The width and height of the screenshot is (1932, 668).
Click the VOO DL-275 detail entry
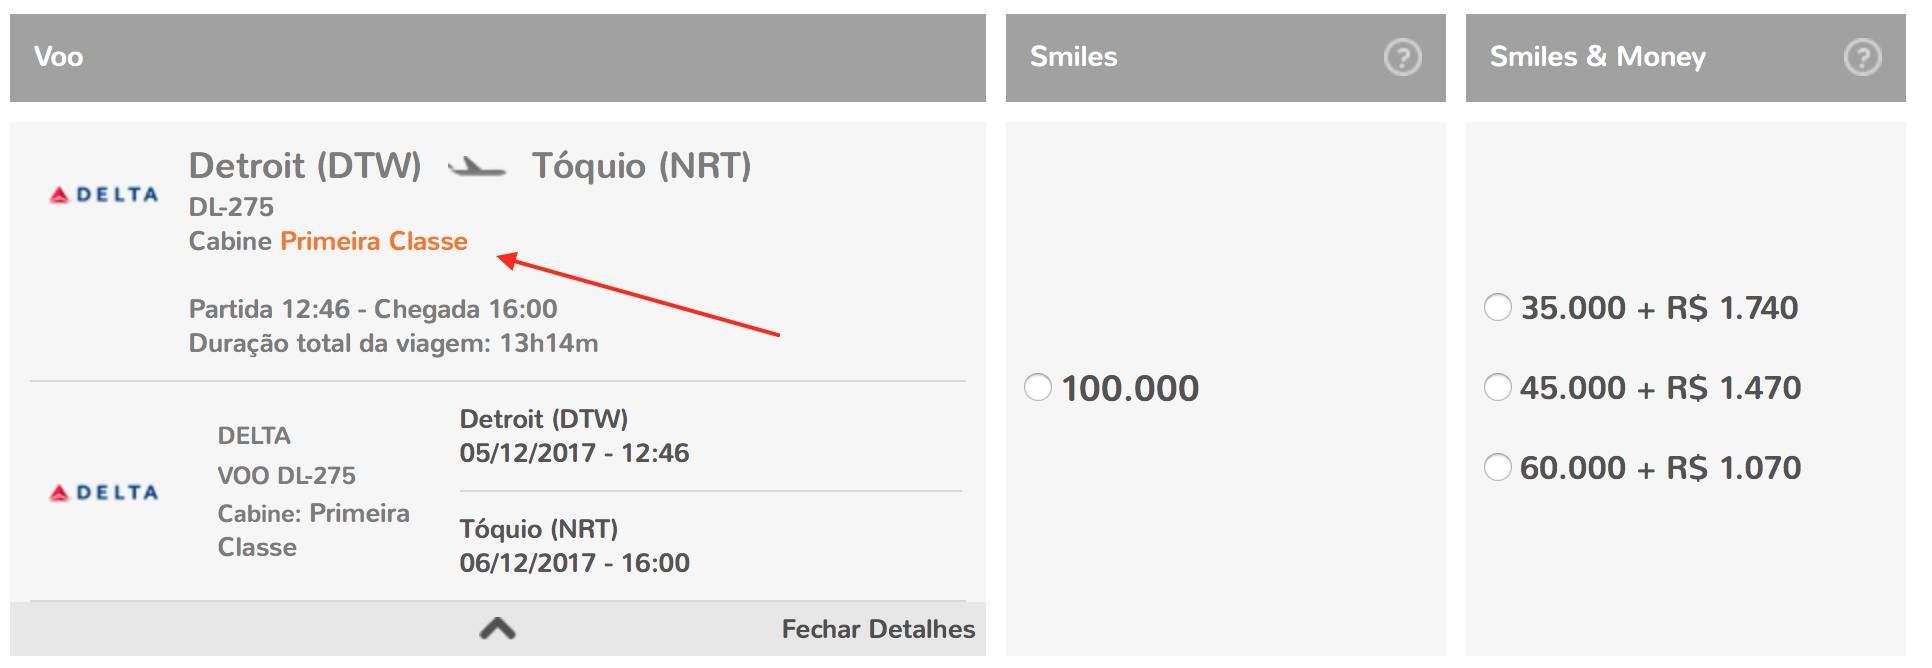tap(286, 475)
